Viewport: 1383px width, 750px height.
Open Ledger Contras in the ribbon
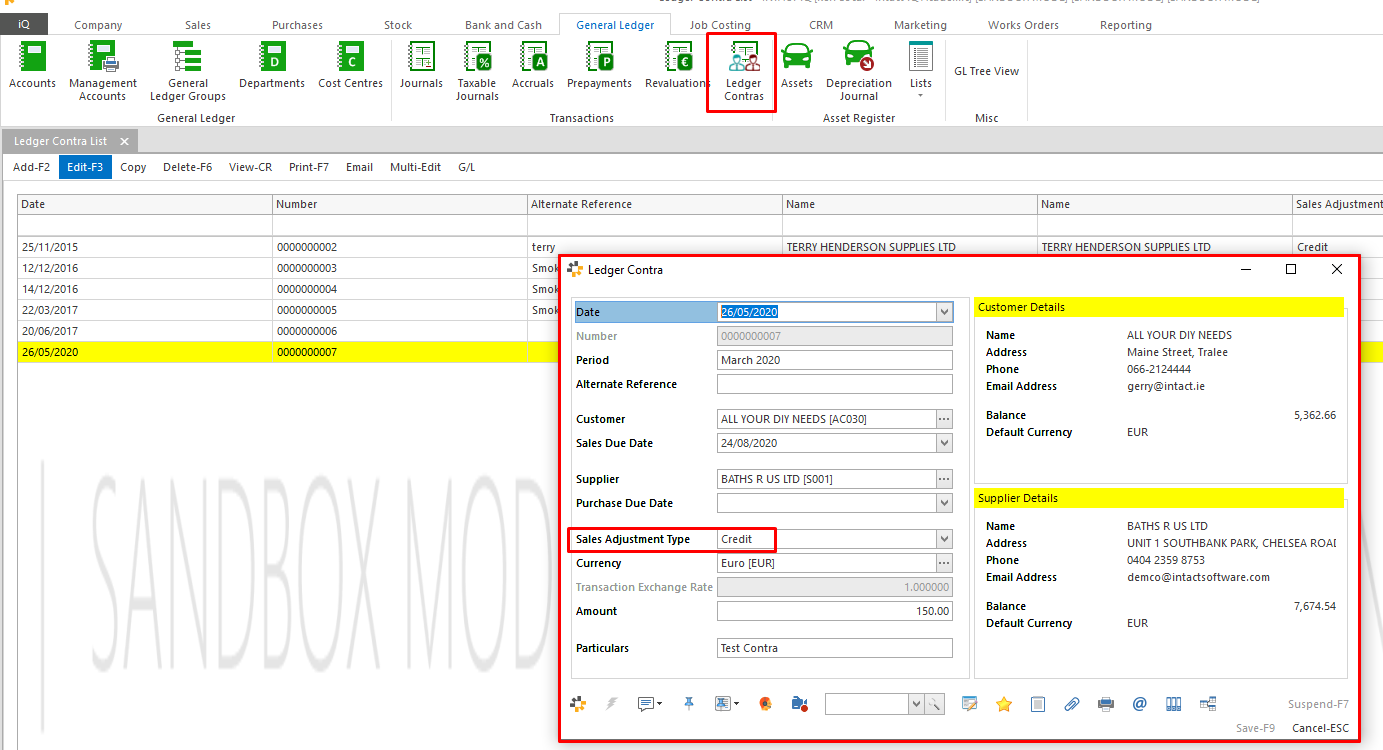742,71
